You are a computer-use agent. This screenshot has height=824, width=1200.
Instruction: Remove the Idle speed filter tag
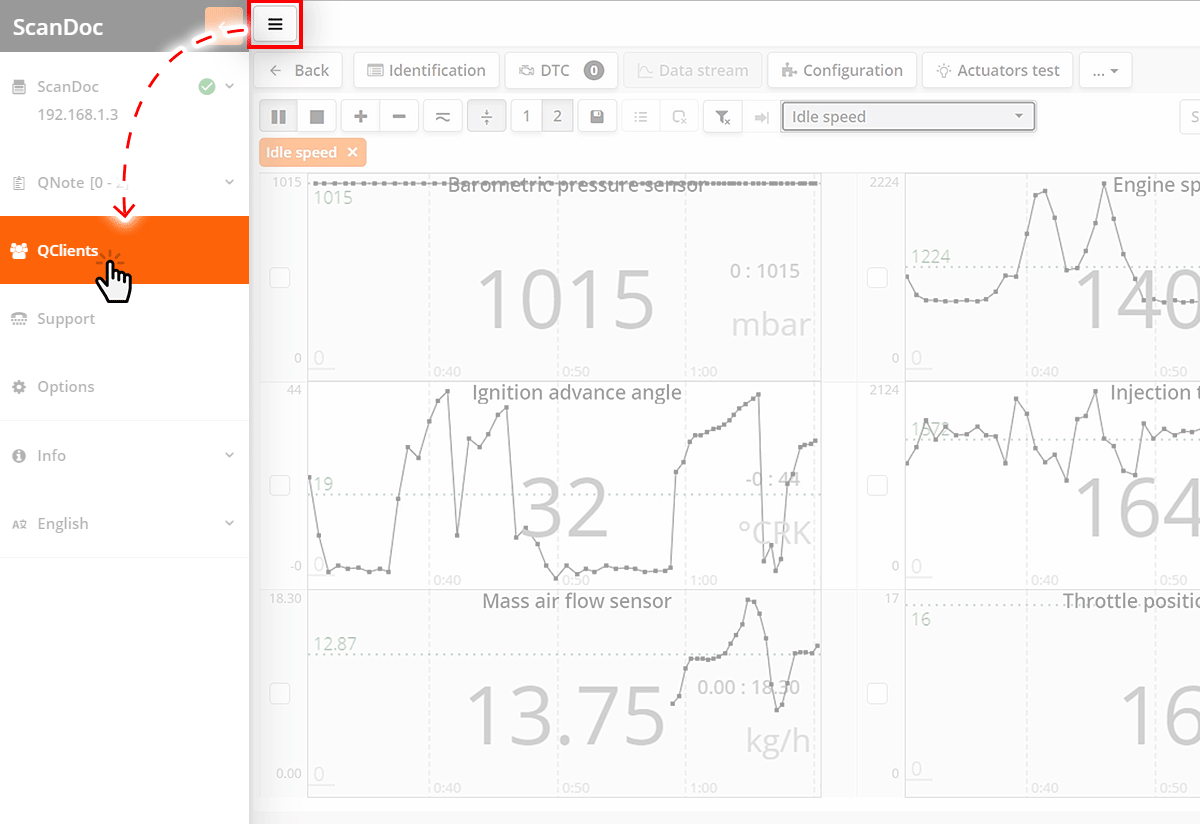pyautogui.click(x=352, y=152)
